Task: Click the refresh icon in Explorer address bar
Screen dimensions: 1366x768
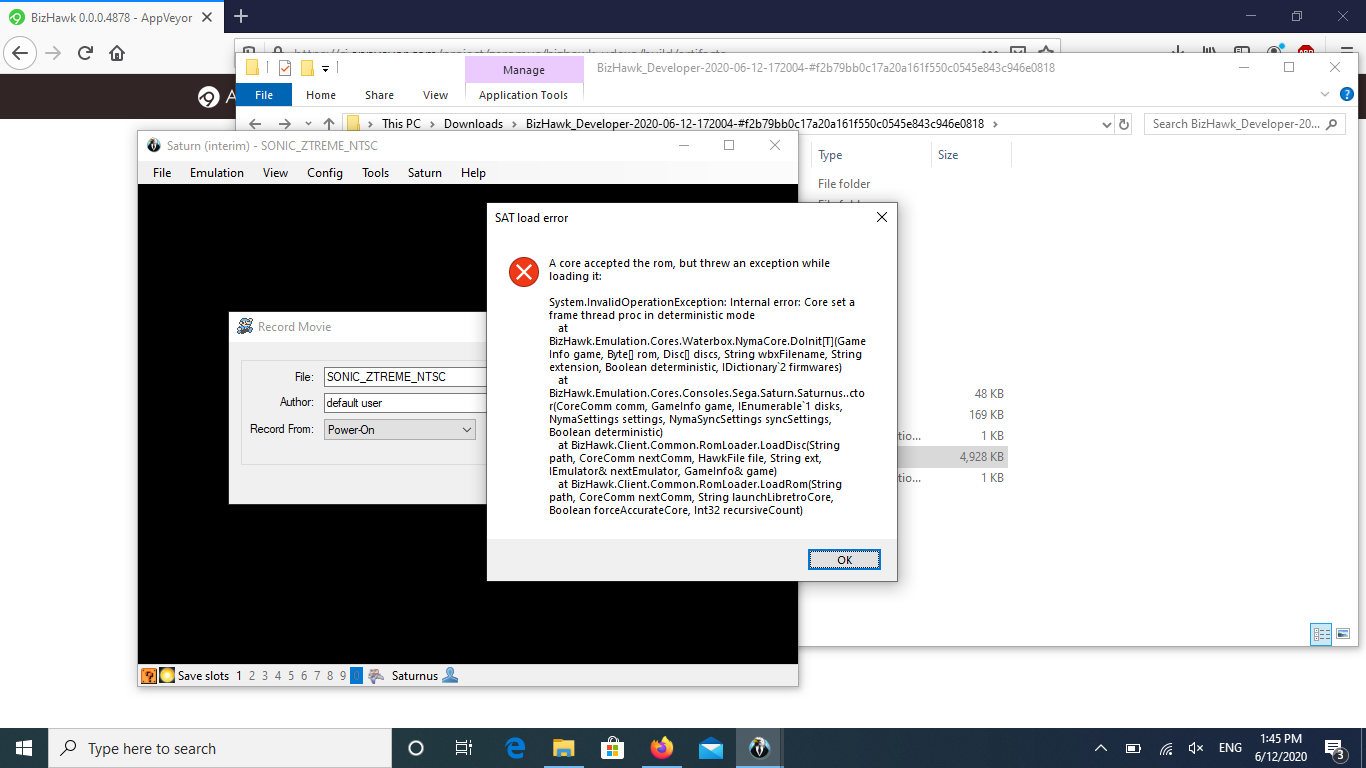Action: [1124, 123]
